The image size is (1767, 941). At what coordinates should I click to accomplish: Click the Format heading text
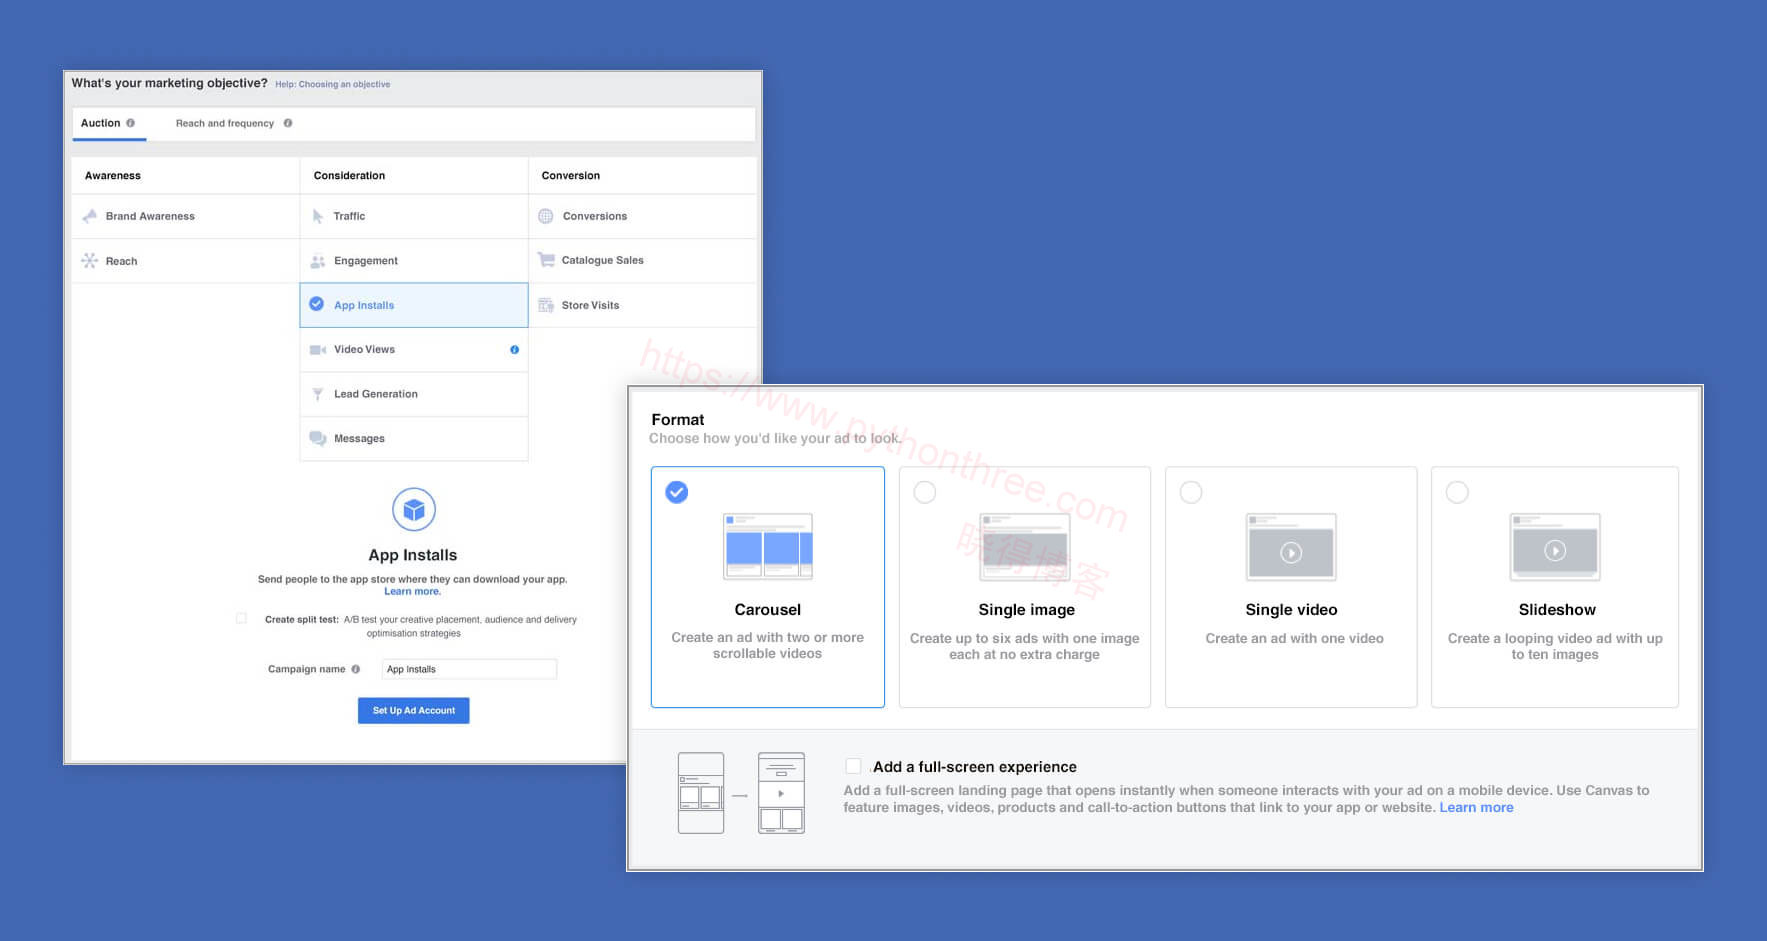tap(678, 420)
